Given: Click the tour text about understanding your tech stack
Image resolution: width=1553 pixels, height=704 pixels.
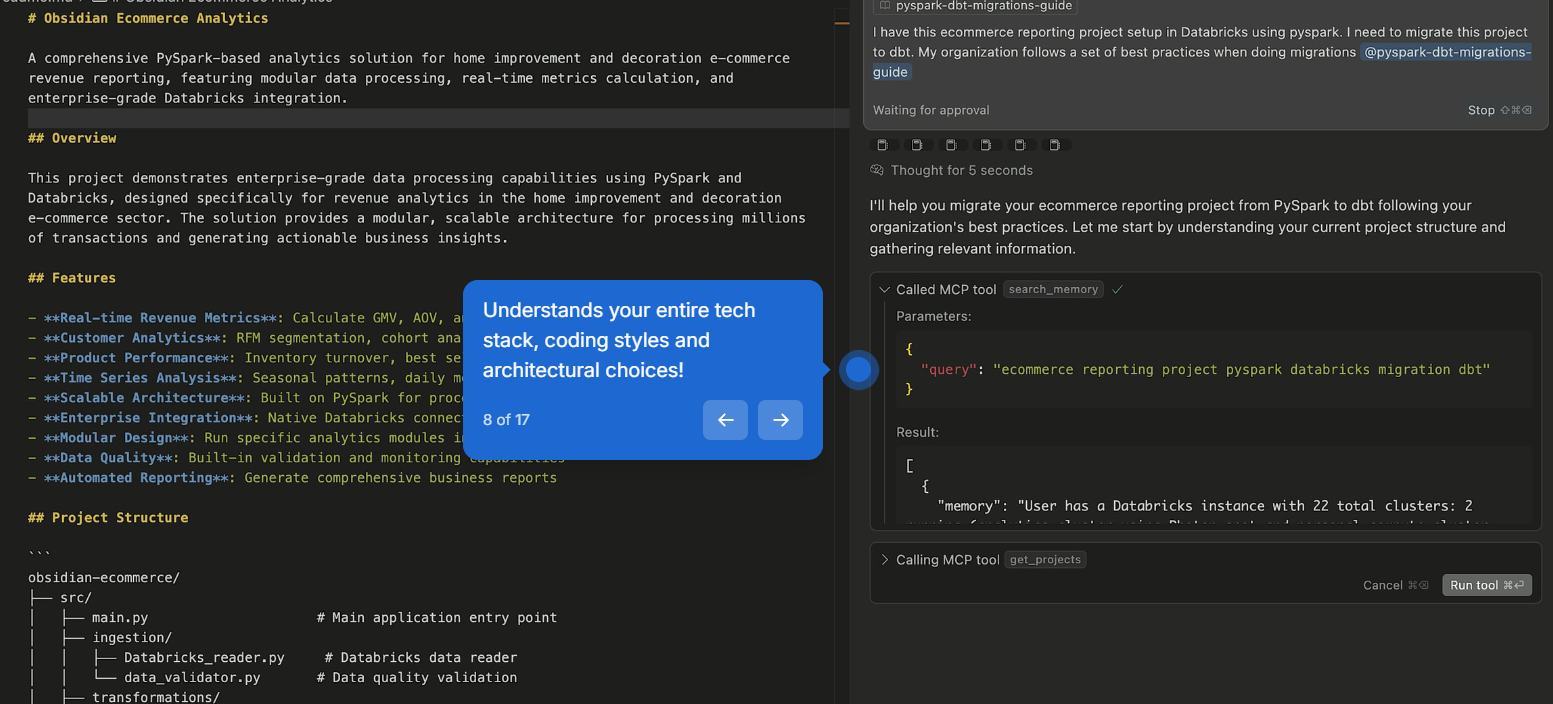Looking at the screenshot, I should pos(619,340).
